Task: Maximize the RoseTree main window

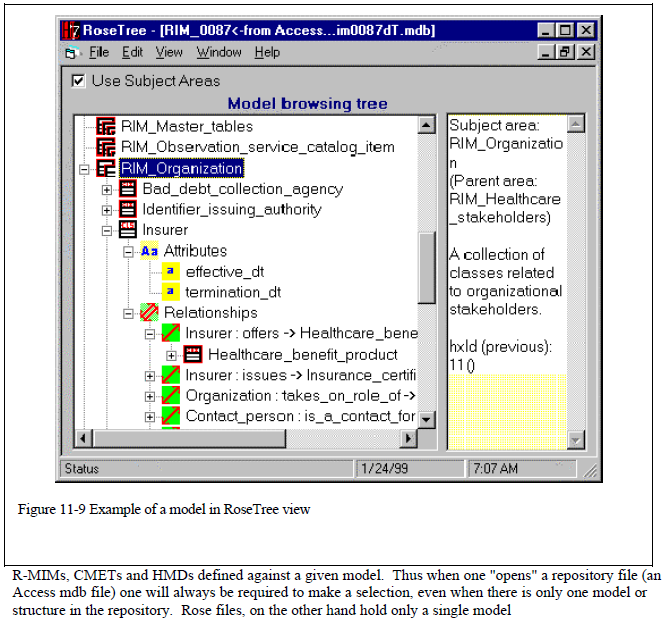Action: click(x=565, y=30)
